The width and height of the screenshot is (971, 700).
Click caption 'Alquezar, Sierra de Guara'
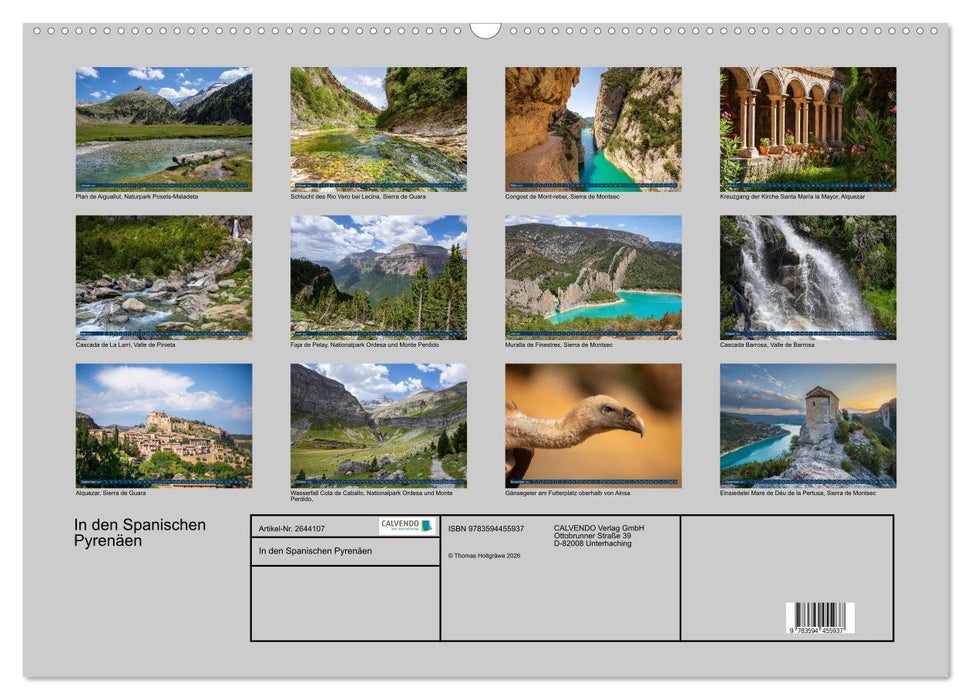click(111, 493)
